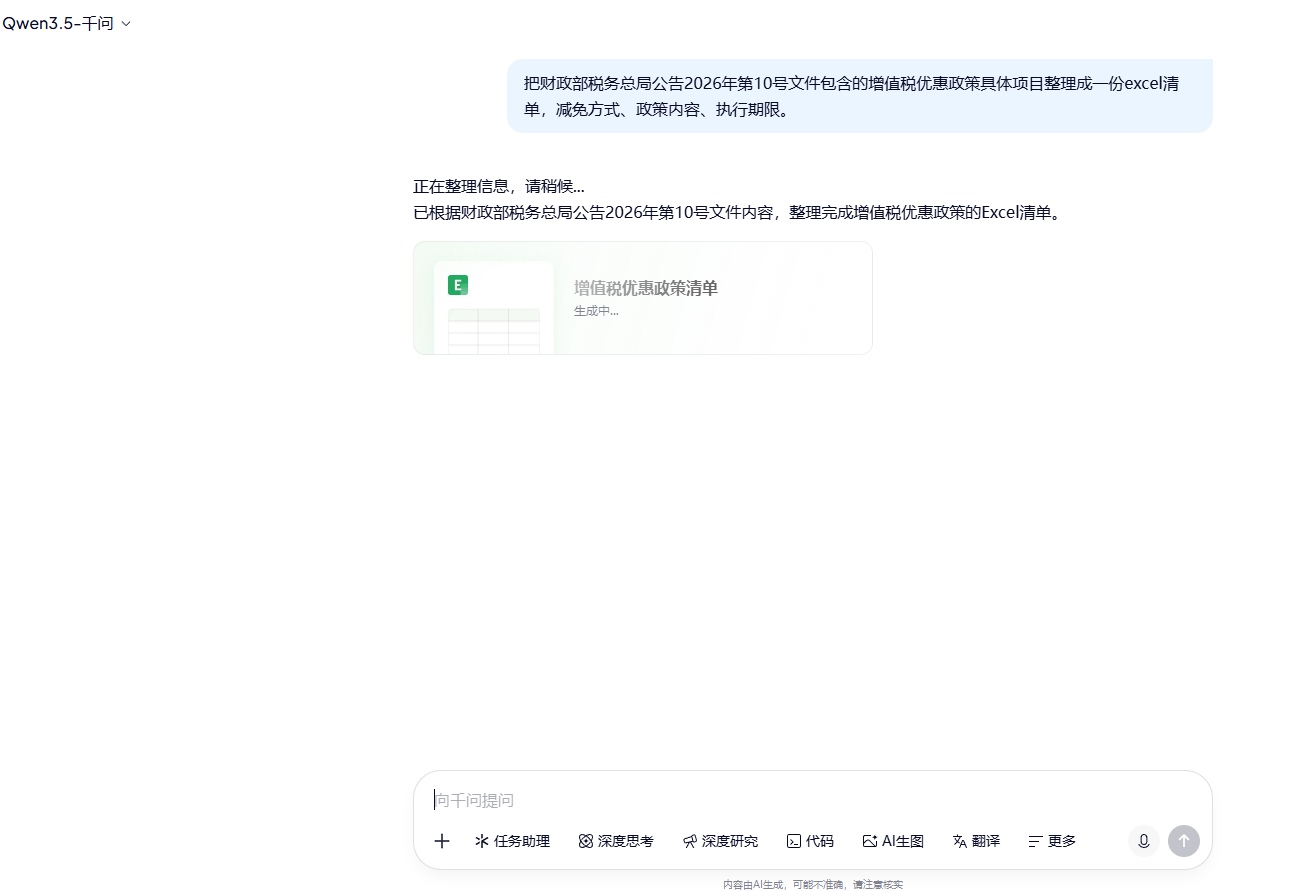This screenshot has width=1294, height=891.
Task: Expand the Qwen3.5-千问 model selector
Action: (x=68, y=22)
